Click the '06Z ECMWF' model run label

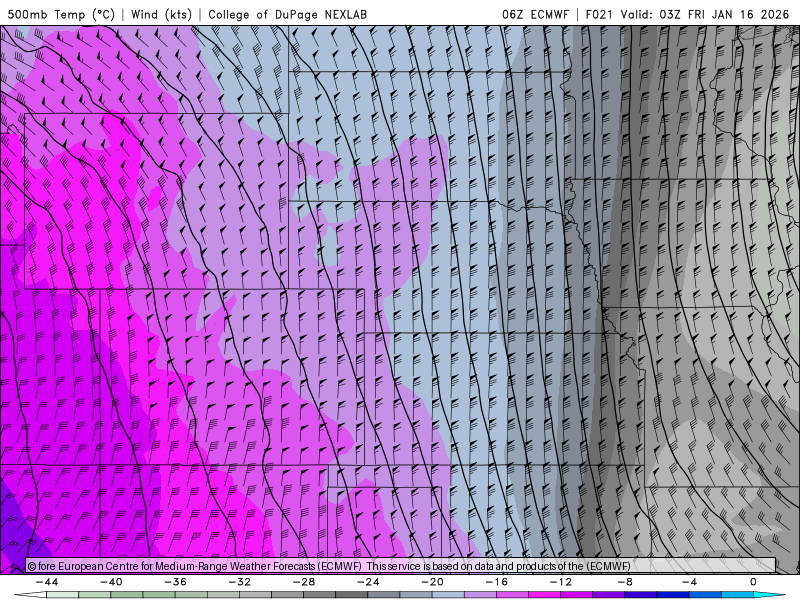(535, 14)
